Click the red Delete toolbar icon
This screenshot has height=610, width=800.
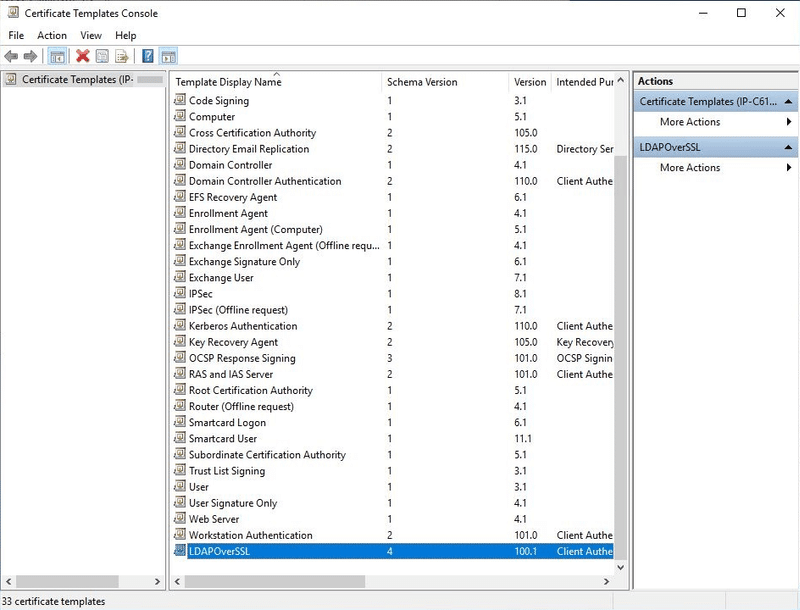click(83, 56)
